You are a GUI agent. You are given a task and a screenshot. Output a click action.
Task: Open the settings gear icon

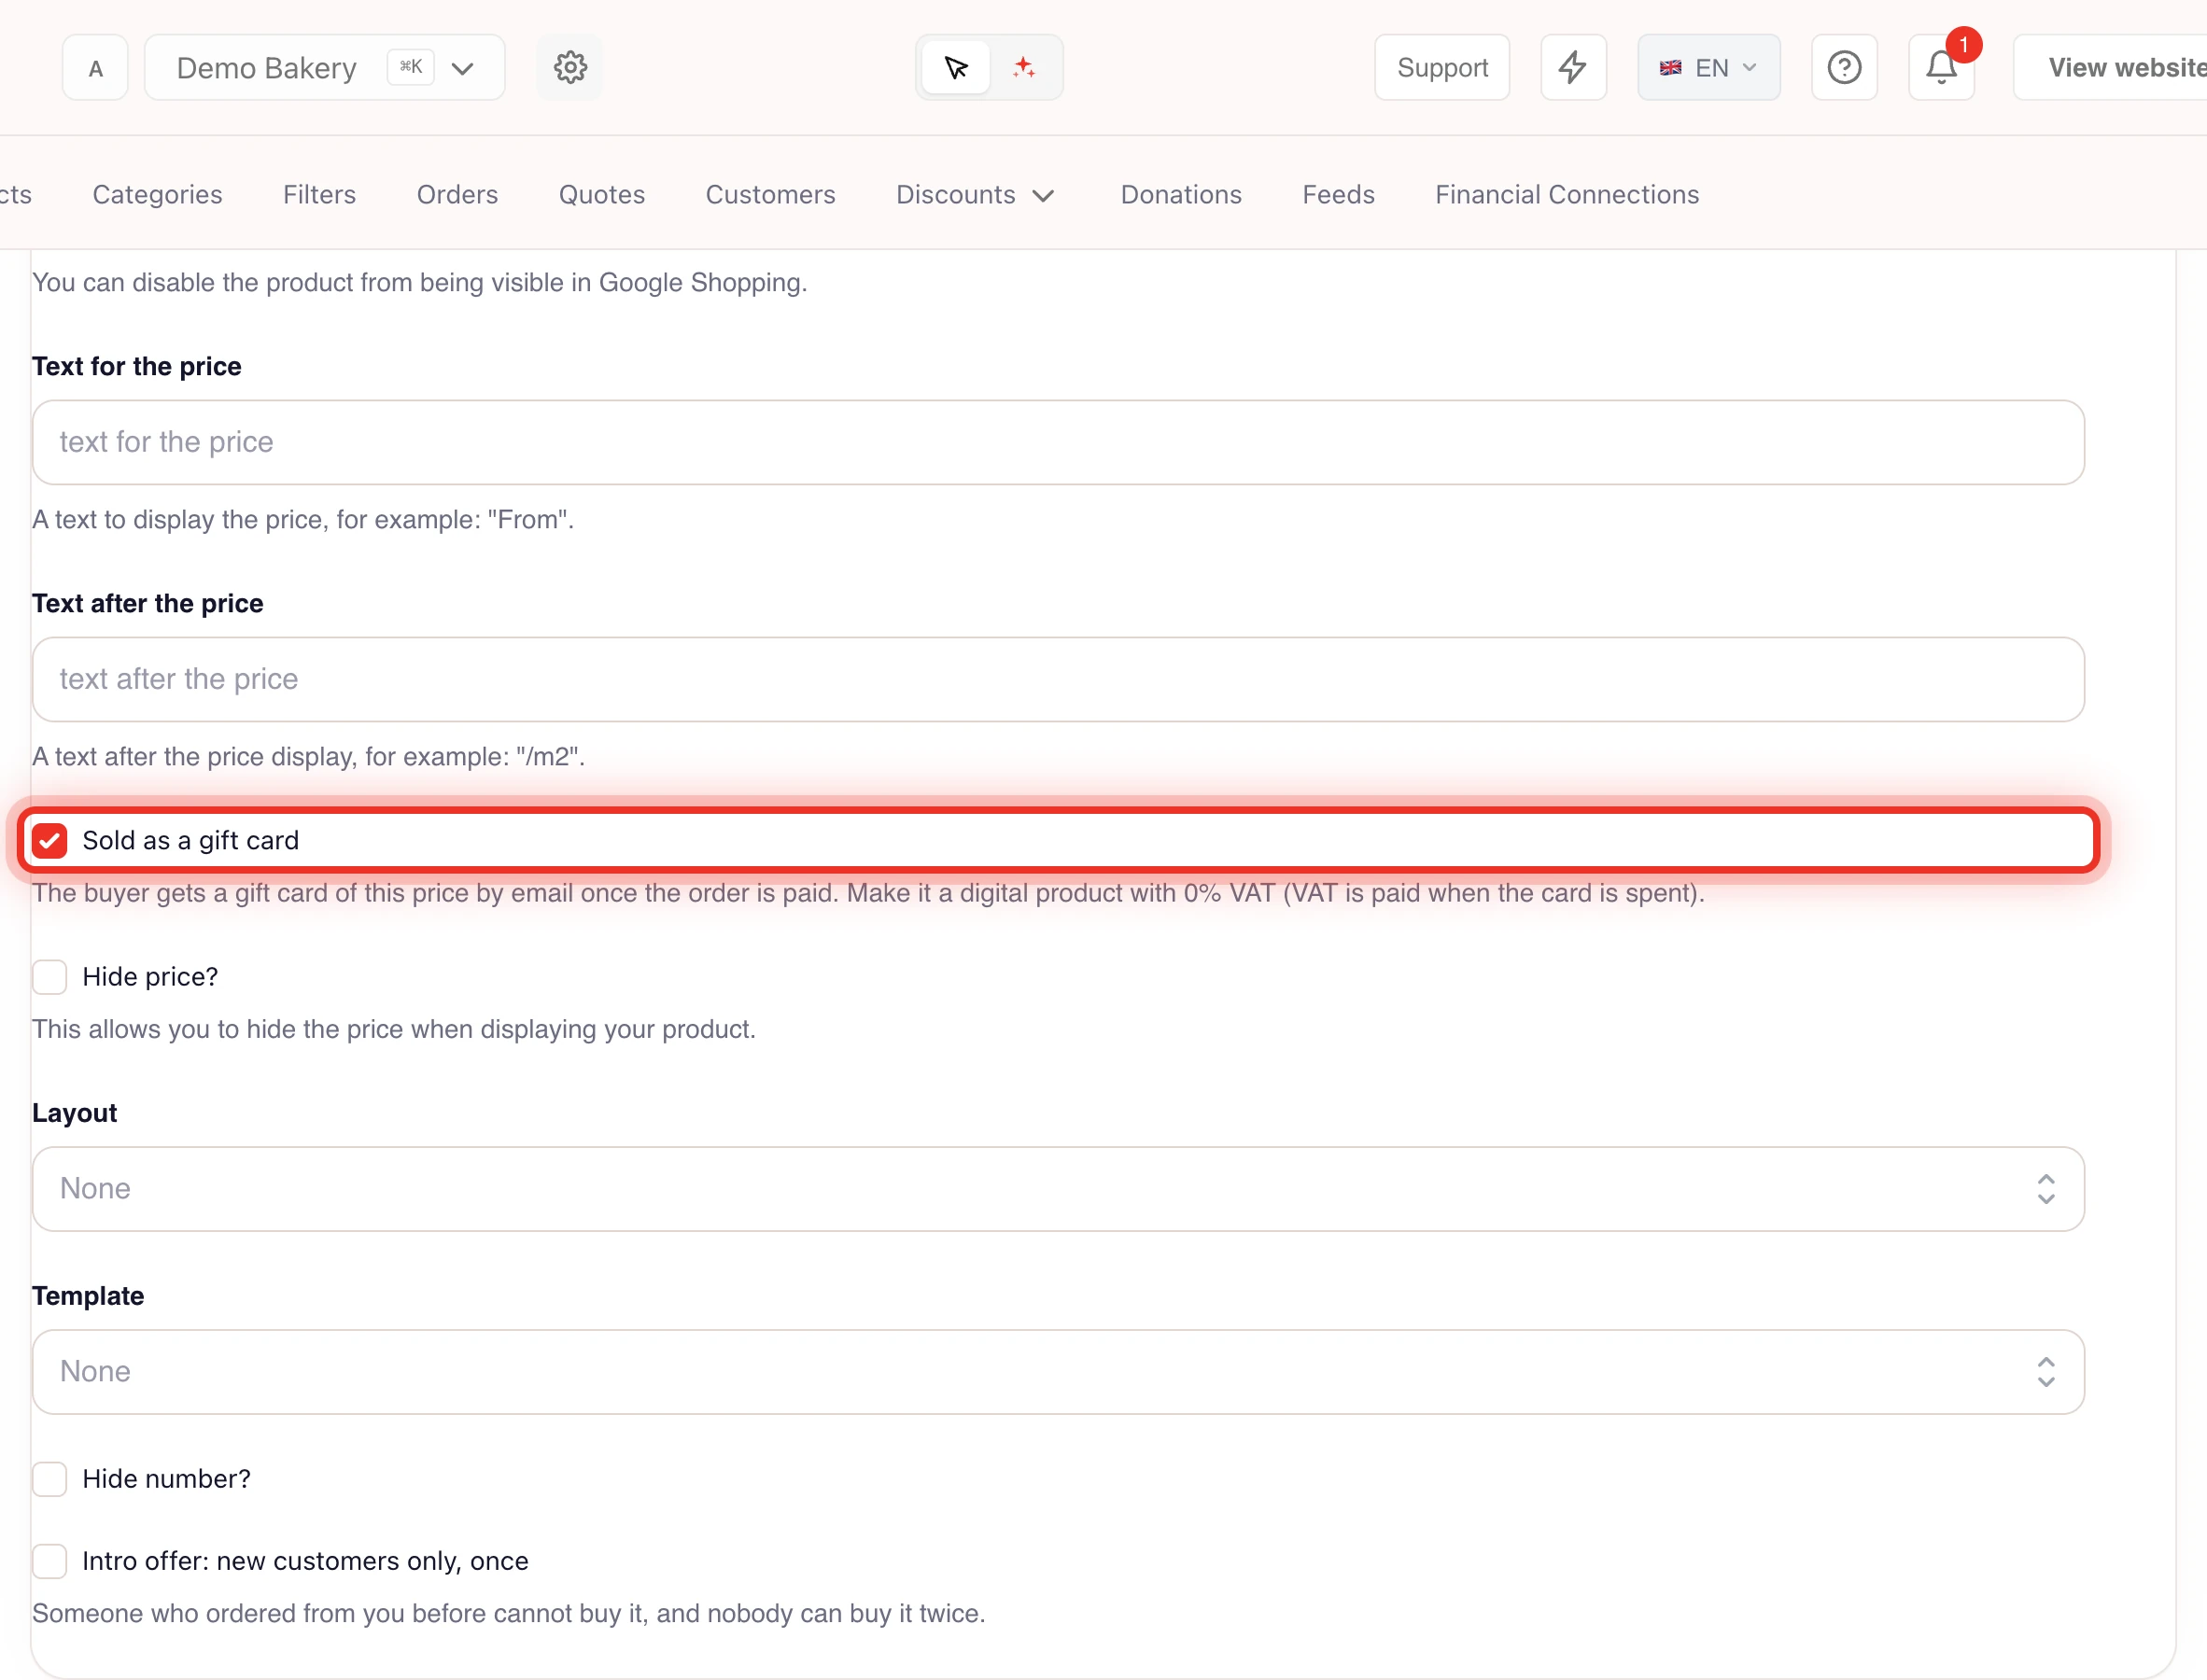(x=569, y=68)
